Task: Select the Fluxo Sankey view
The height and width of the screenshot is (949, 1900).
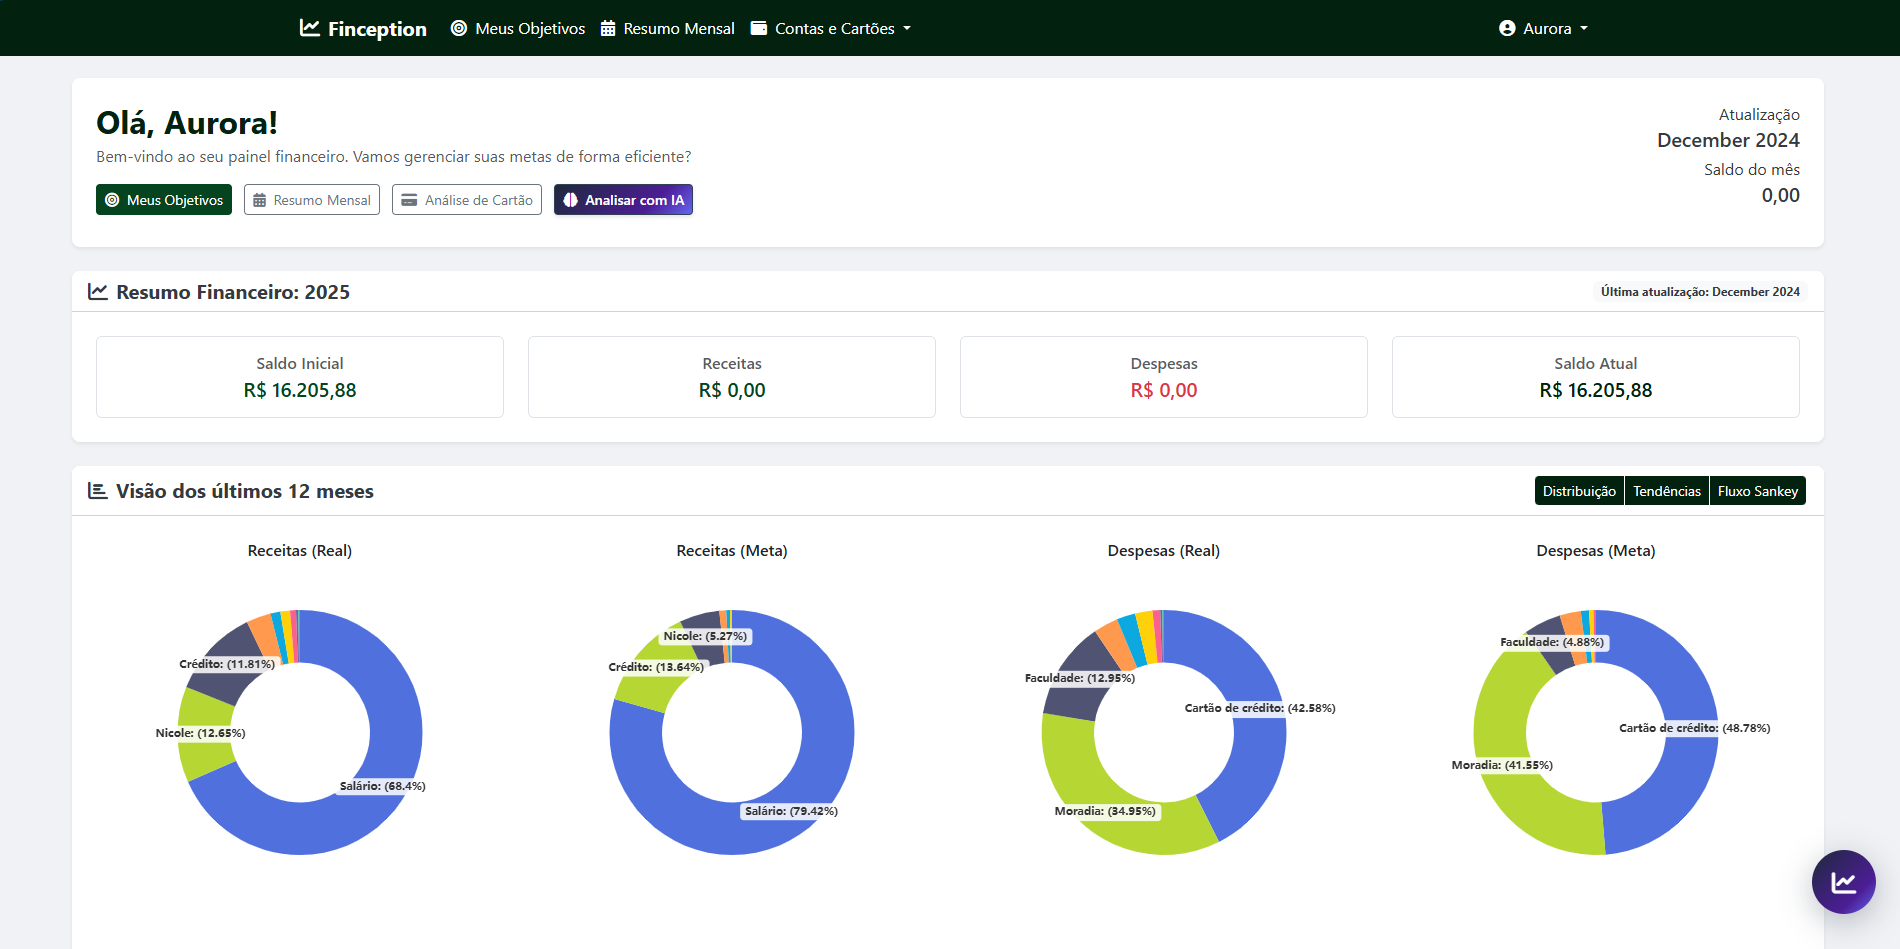Action: click(x=1758, y=490)
